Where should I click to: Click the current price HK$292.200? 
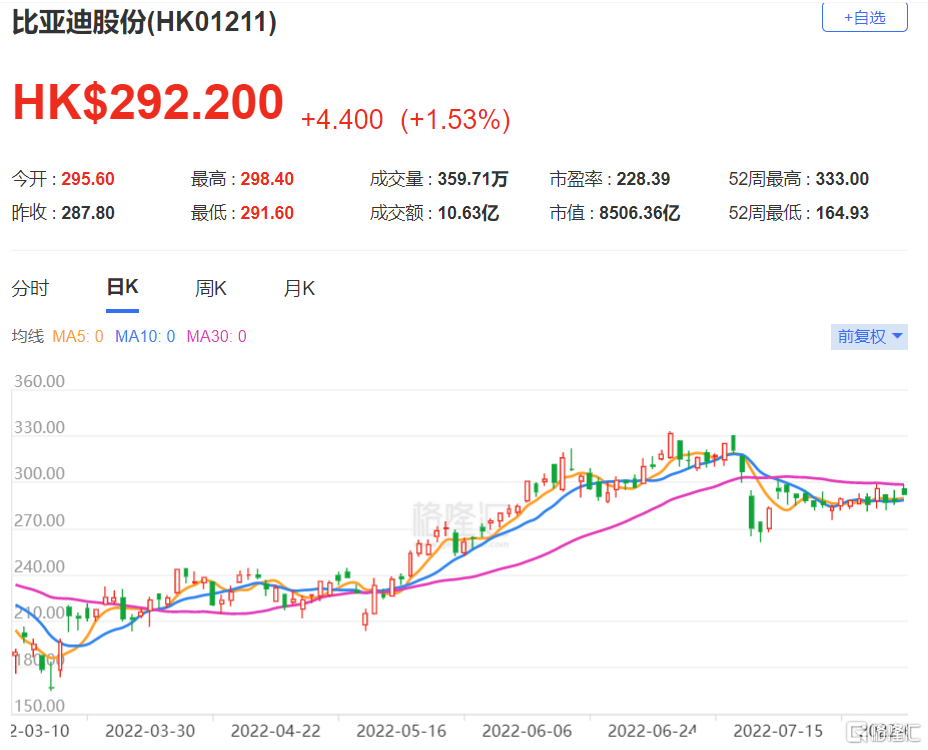[148, 103]
